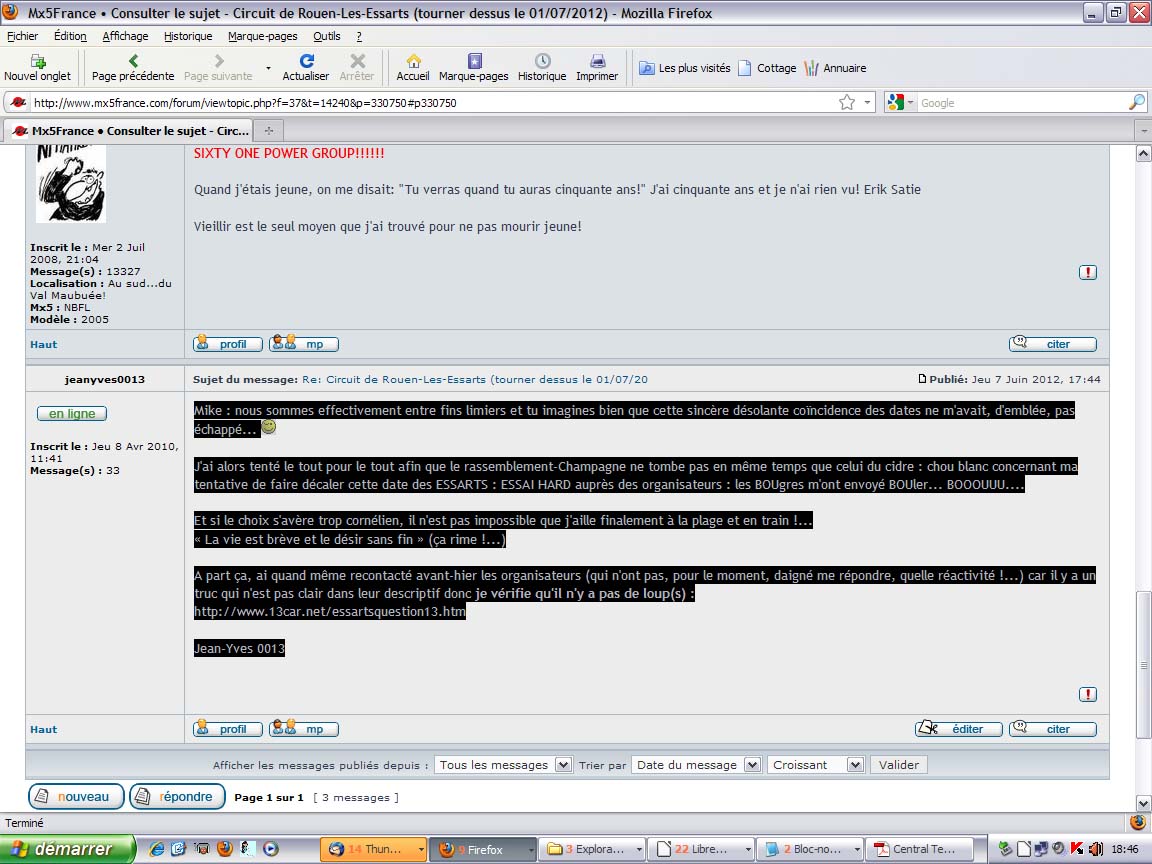Image resolution: width=1152 pixels, height=864 pixels.
Task: Open the Cottage bookmark
Action: click(767, 68)
